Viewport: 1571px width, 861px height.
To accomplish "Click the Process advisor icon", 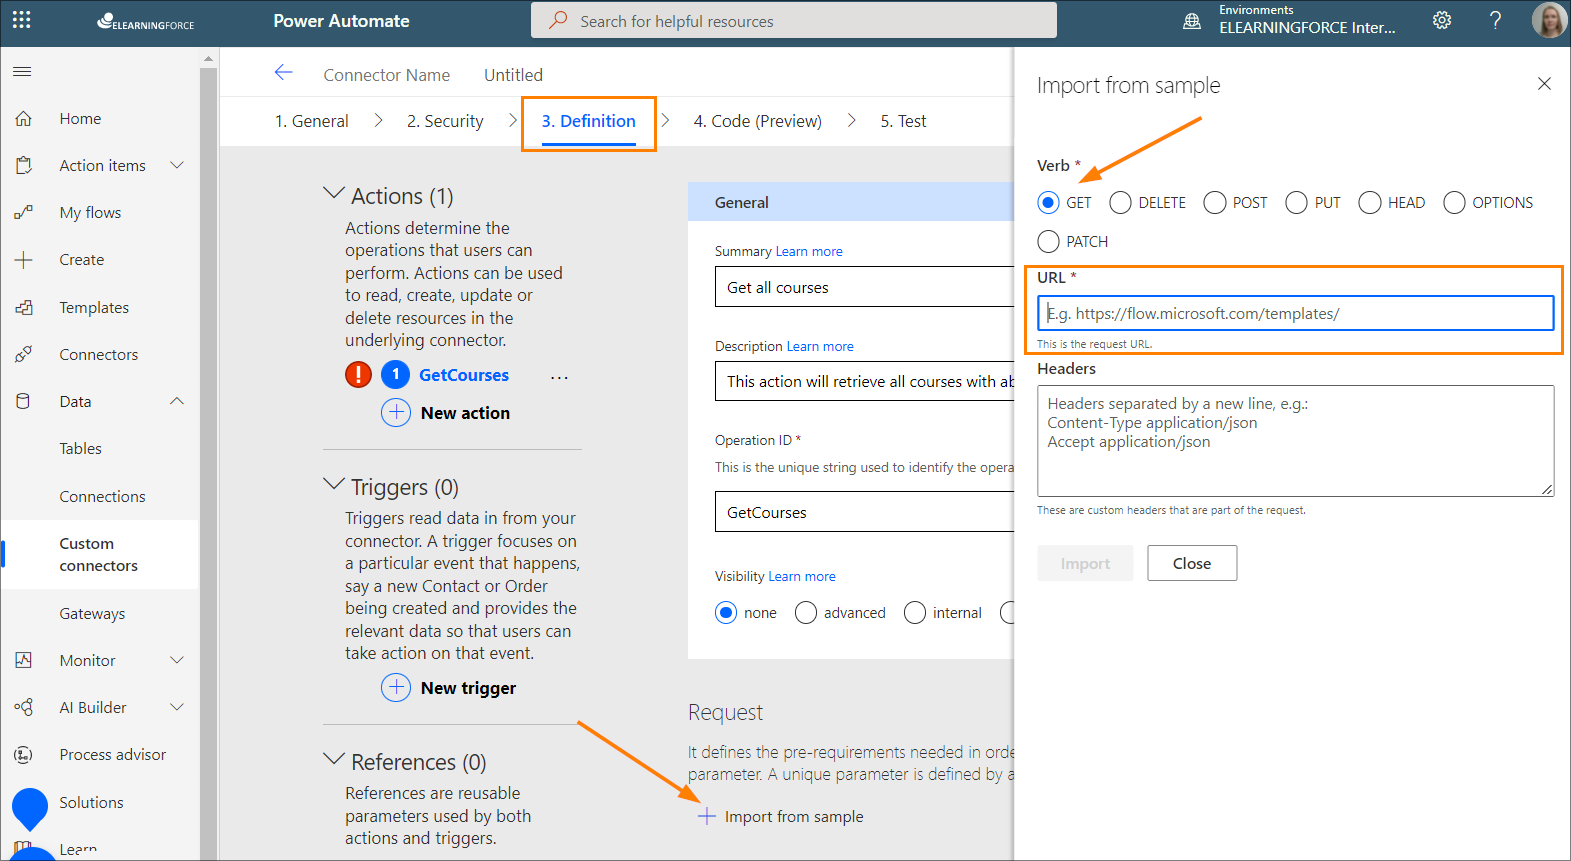I will [24, 754].
